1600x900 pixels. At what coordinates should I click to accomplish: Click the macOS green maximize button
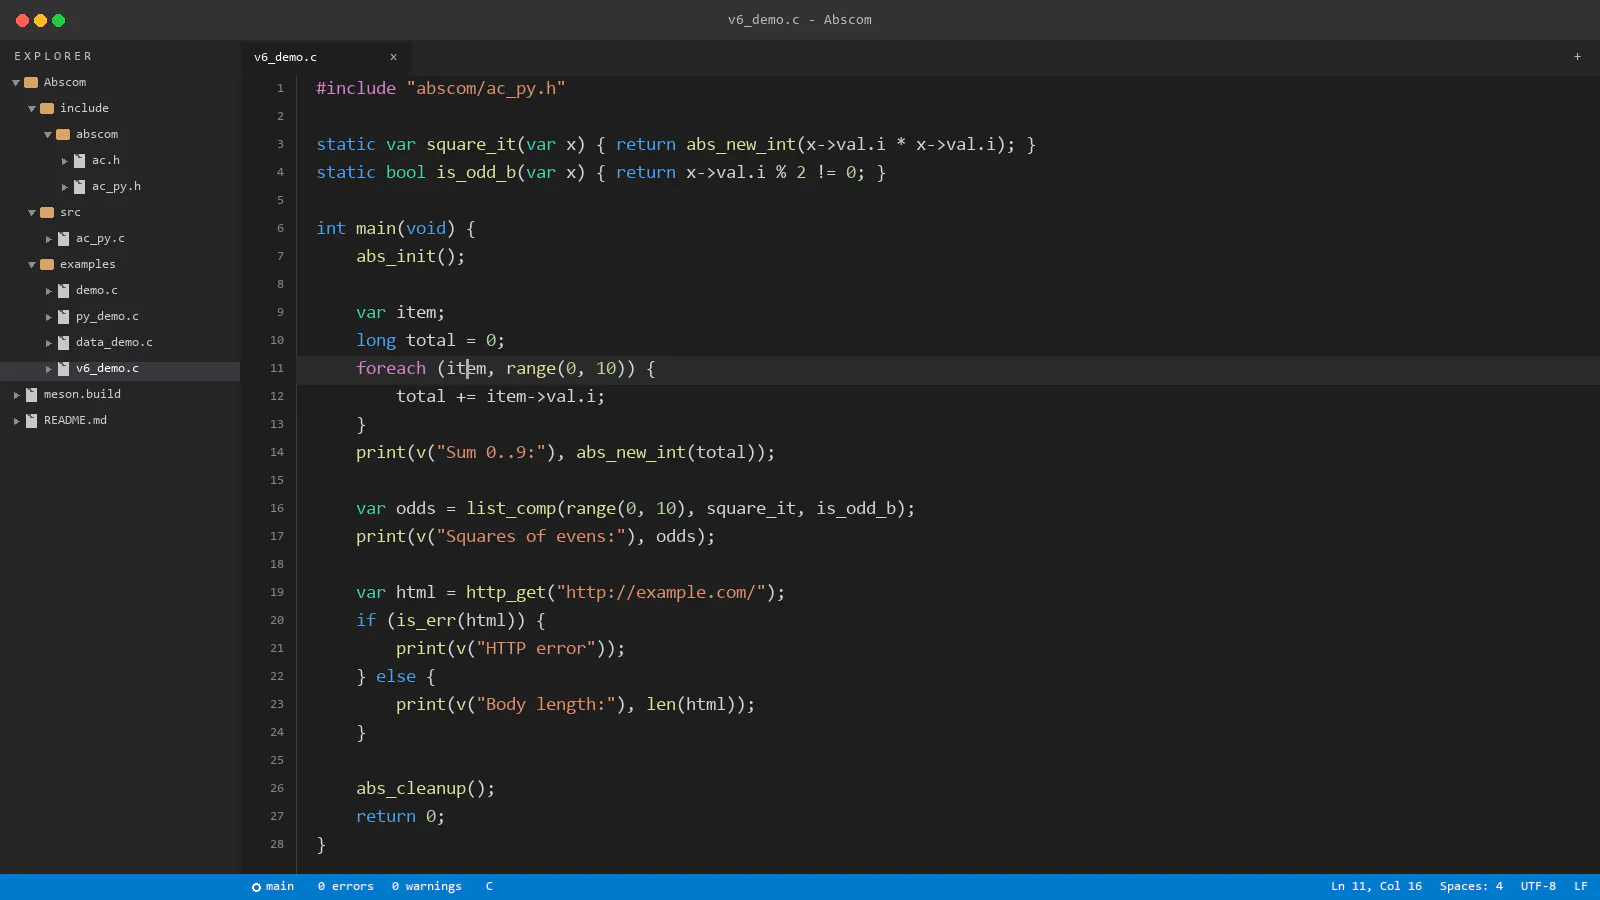click(x=58, y=20)
